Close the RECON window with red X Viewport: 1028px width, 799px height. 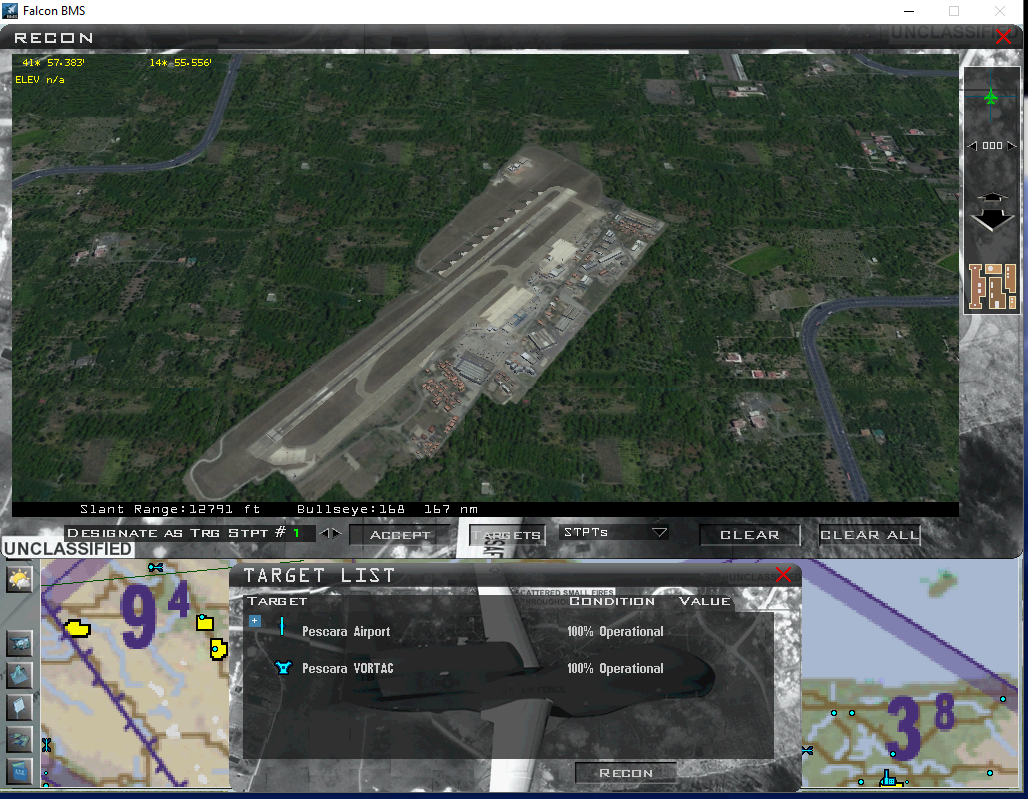[x=1003, y=37]
